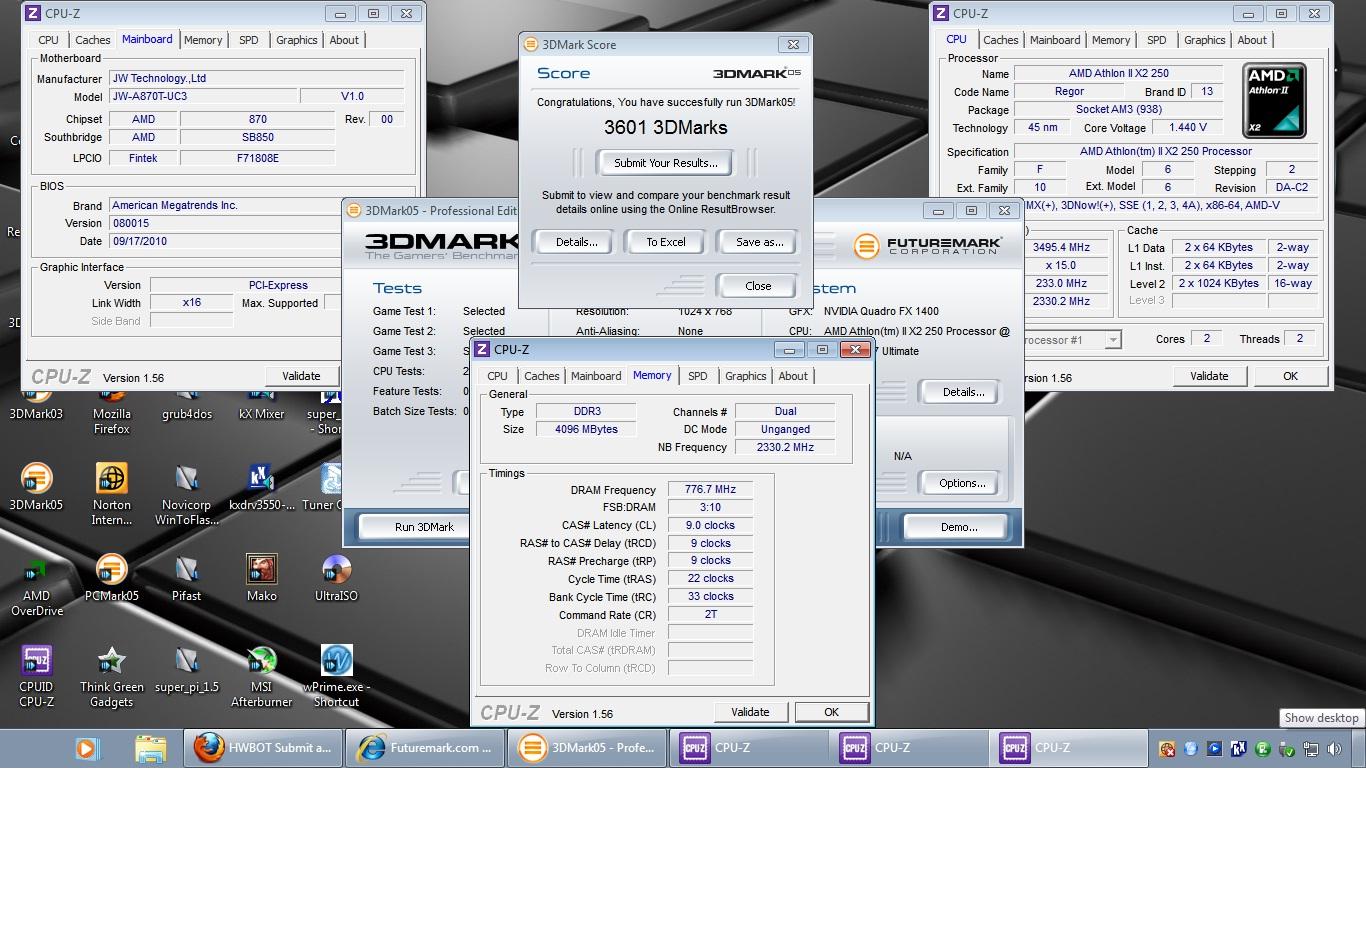Select Graphics tab in Memory CPU-Z window

click(x=745, y=376)
